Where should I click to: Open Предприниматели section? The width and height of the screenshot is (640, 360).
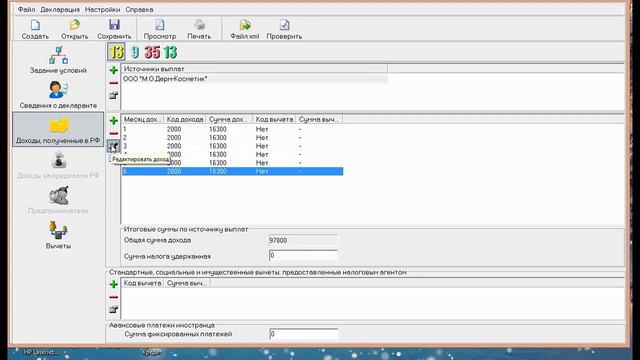pyautogui.click(x=58, y=200)
